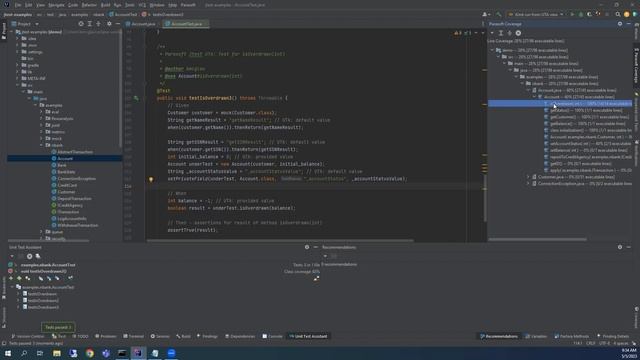Click the yellow lightbulb intention icon in gutter
Viewport: 640px width, 360px height.
coord(151,179)
